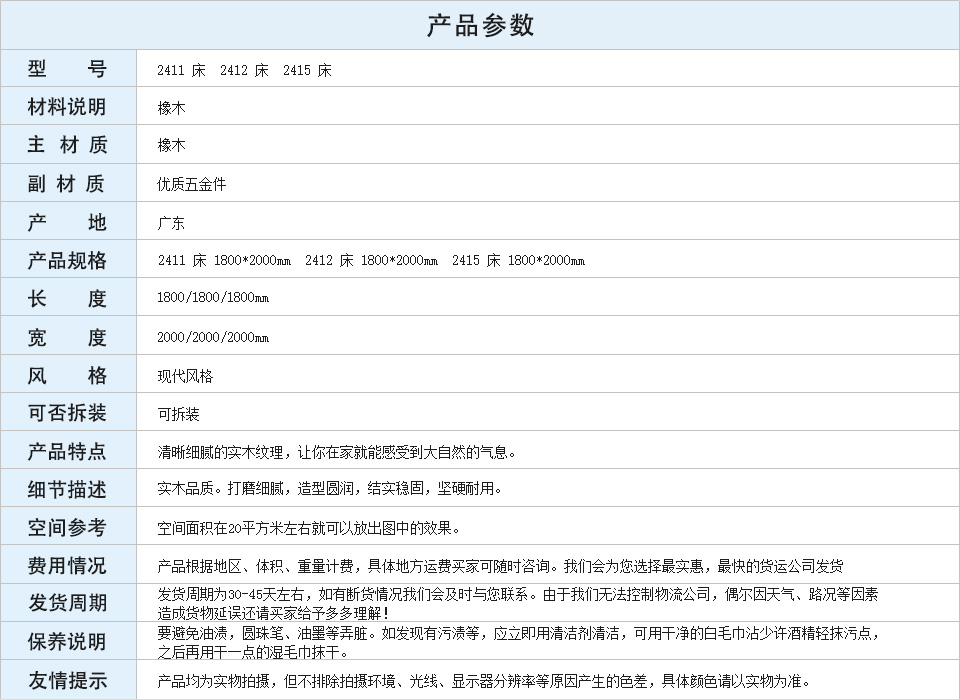Viewport: 960px width, 700px height.
Task: Select the 费用情况 label
Action: (67, 565)
